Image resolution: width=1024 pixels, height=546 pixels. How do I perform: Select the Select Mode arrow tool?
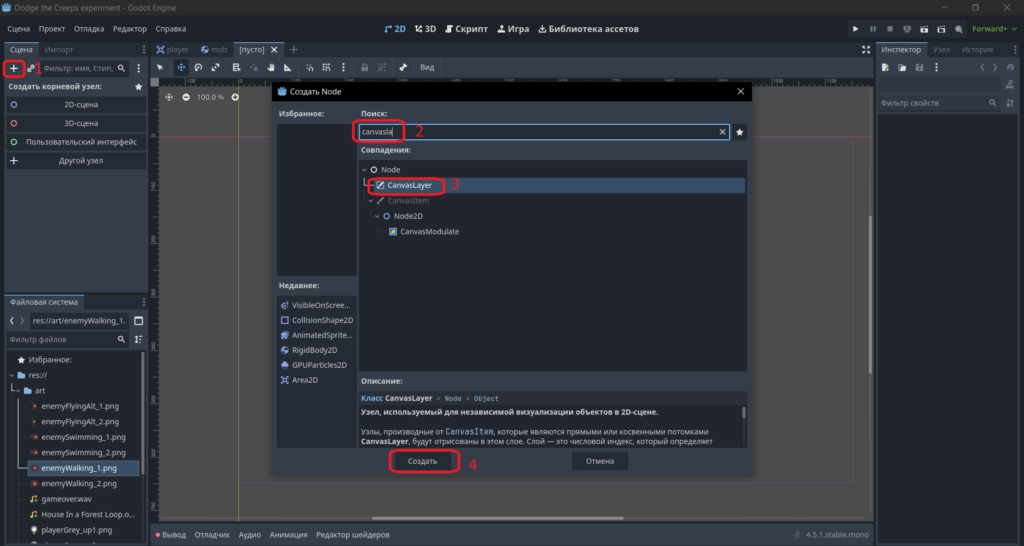point(160,67)
